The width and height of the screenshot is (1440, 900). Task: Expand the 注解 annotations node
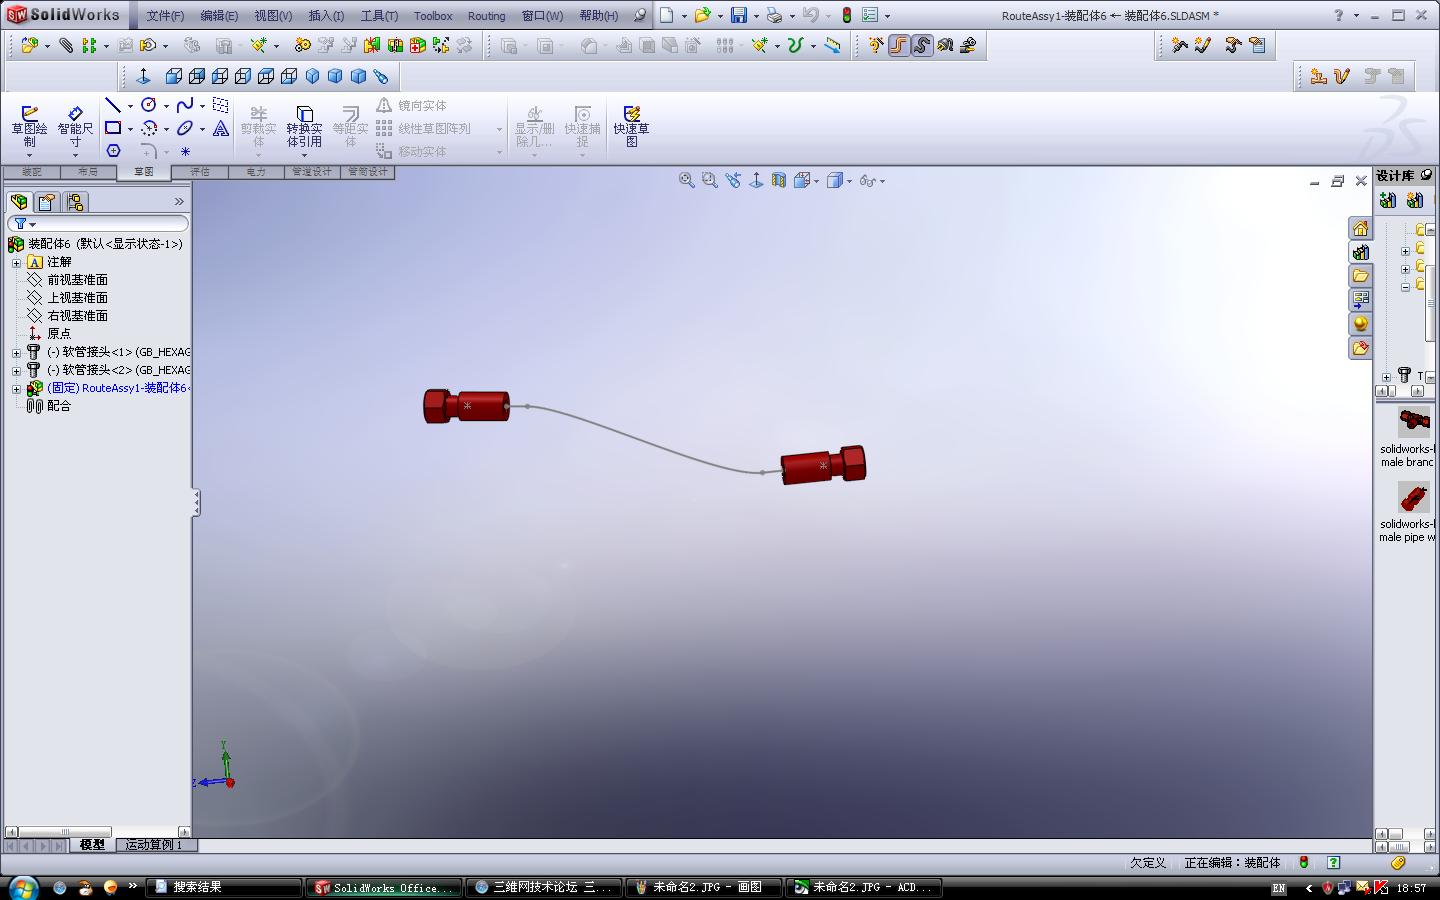[x=16, y=262]
